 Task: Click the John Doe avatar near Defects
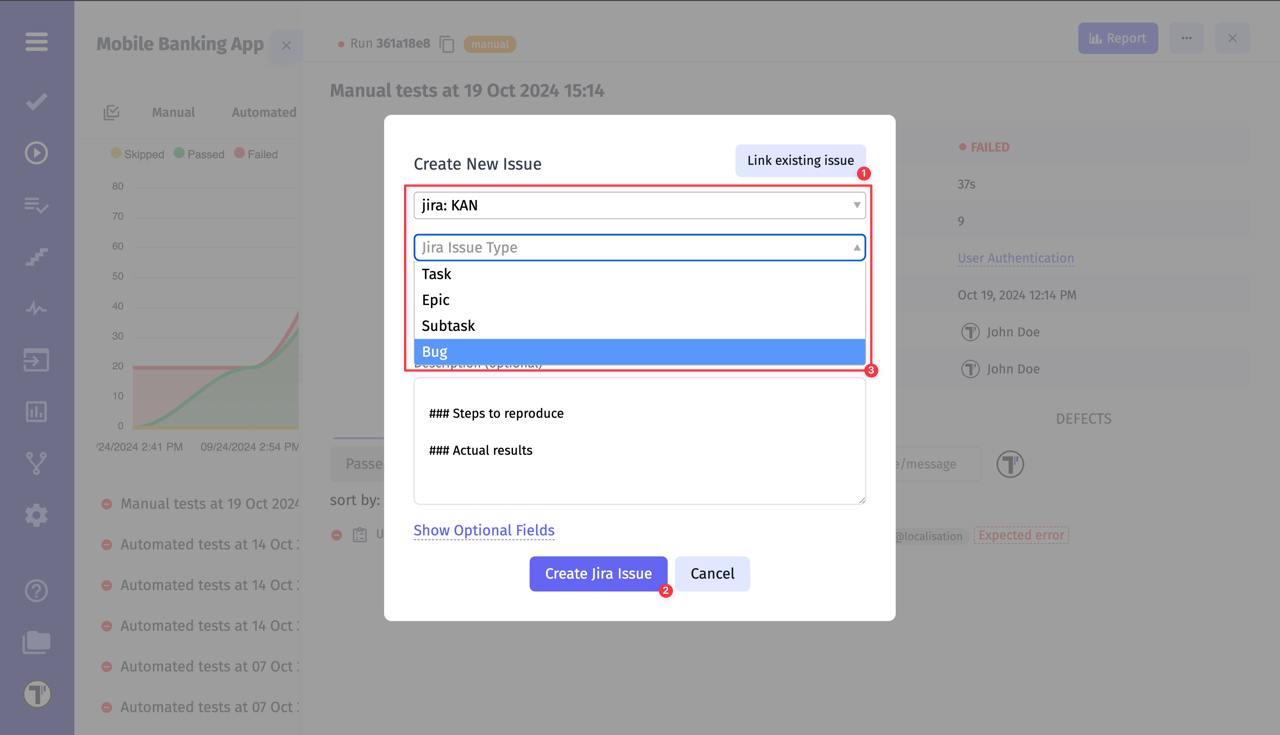tap(1009, 463)
